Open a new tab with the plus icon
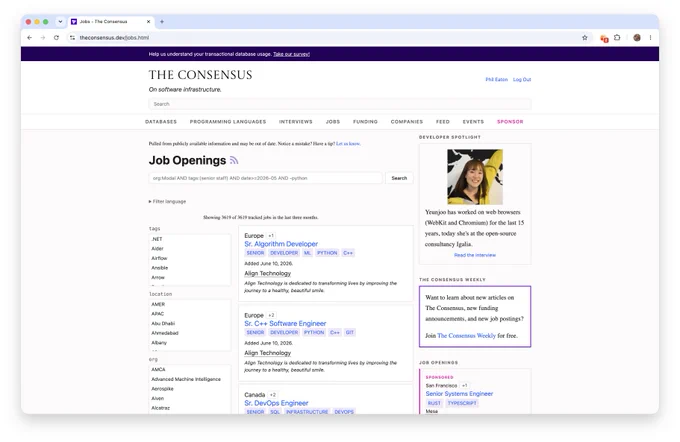 click(x=162, y=21)
